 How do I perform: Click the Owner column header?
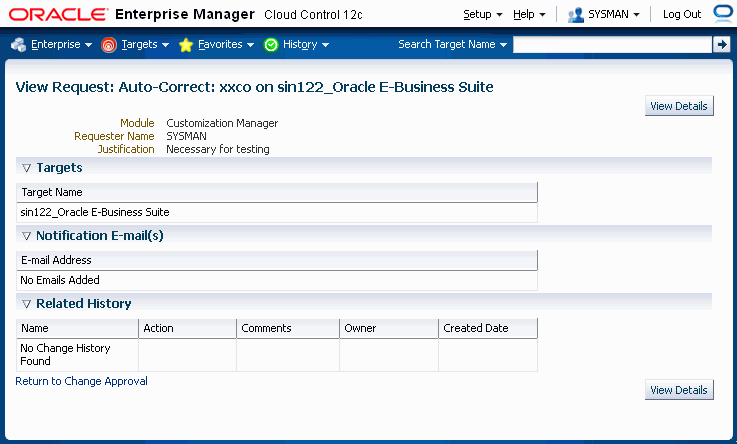(x=389, y=328)
